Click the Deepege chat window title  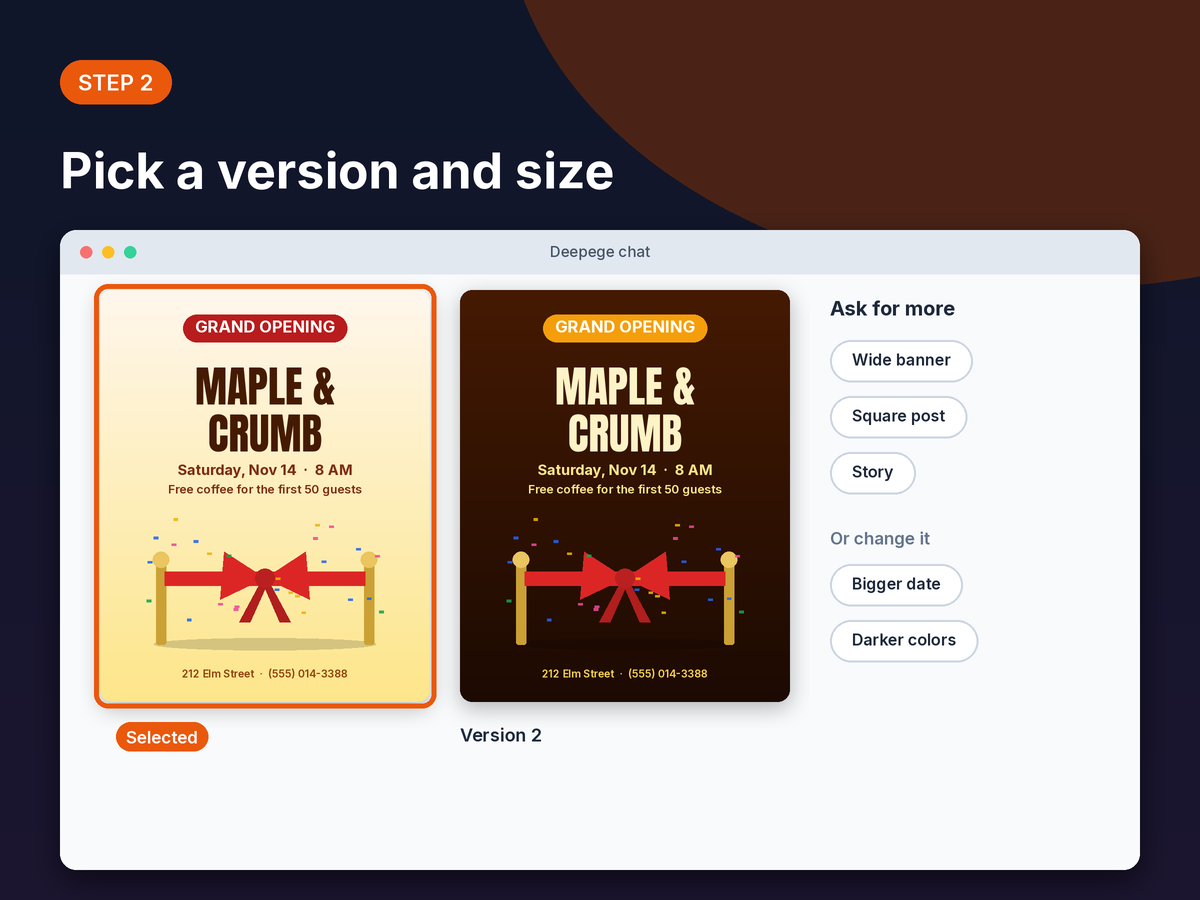(600, 252)
